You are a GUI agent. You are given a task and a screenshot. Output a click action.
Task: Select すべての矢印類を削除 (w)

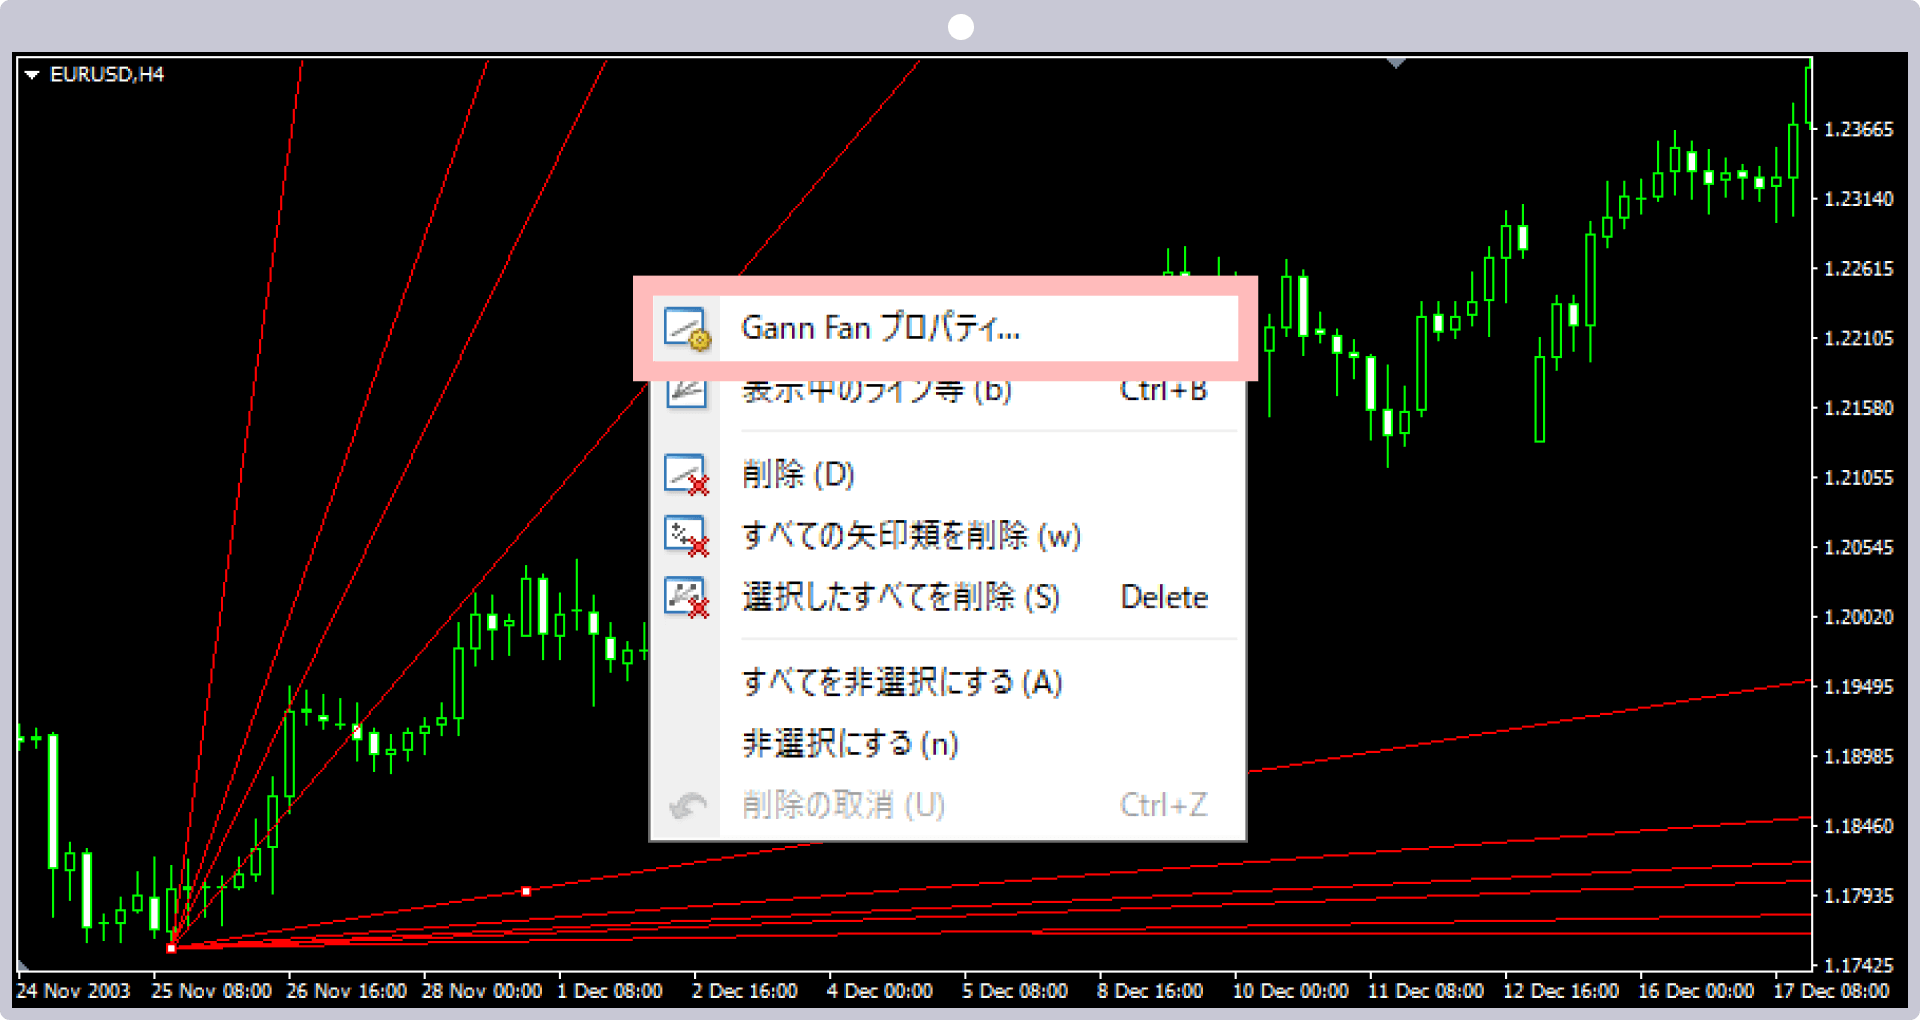(910, 536)
